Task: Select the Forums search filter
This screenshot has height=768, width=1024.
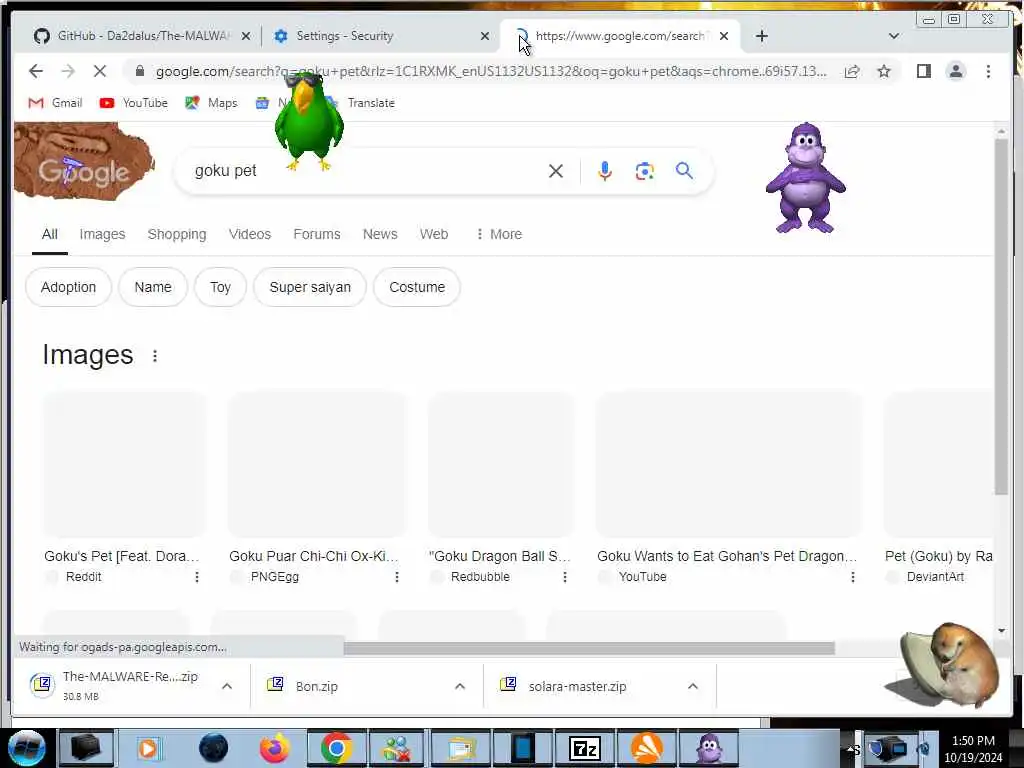Action: [317, 234]
